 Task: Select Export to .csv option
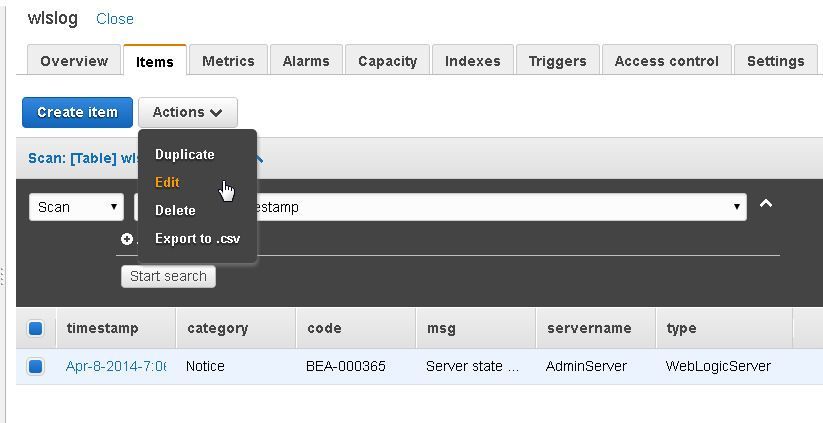197,239
